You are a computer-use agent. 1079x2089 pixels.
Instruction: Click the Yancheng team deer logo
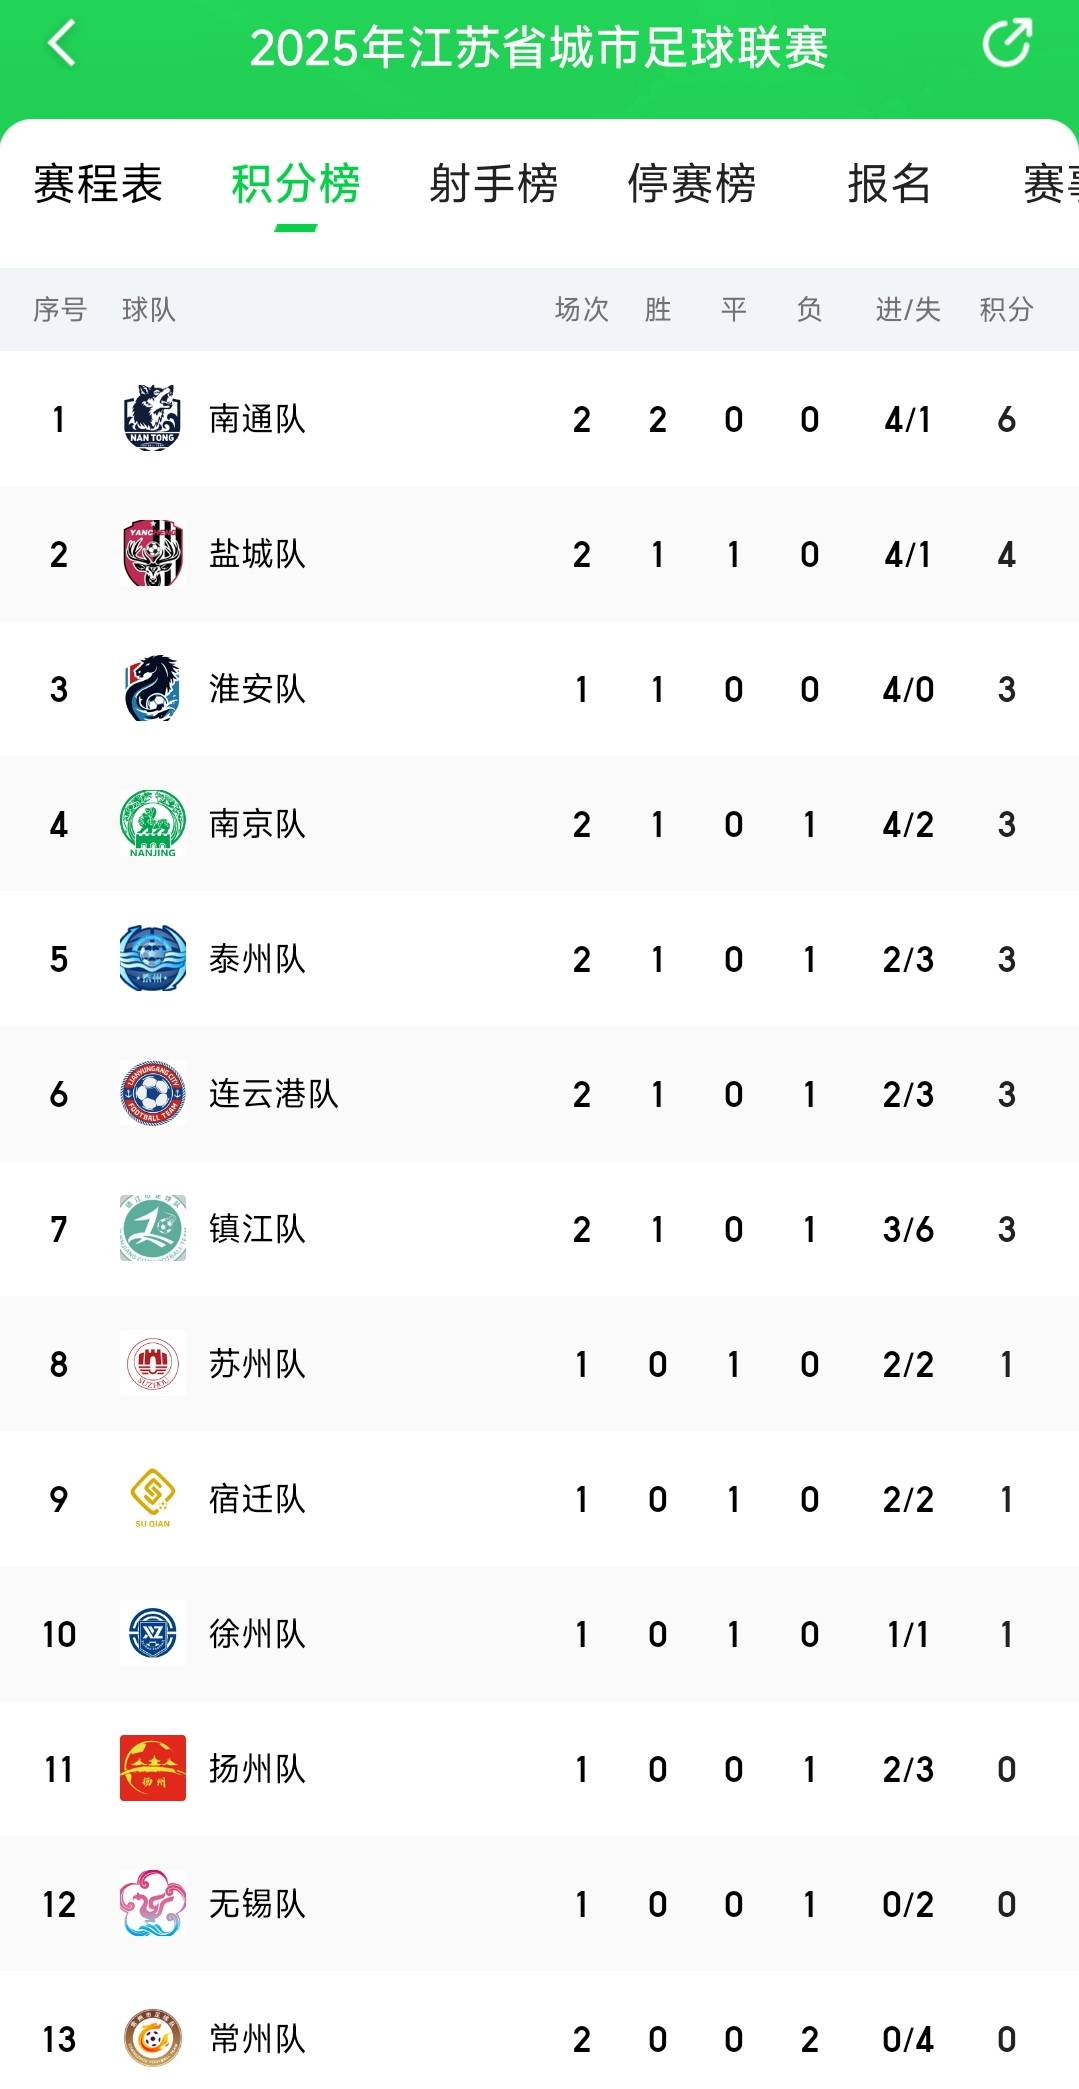[x=150, y=554]
